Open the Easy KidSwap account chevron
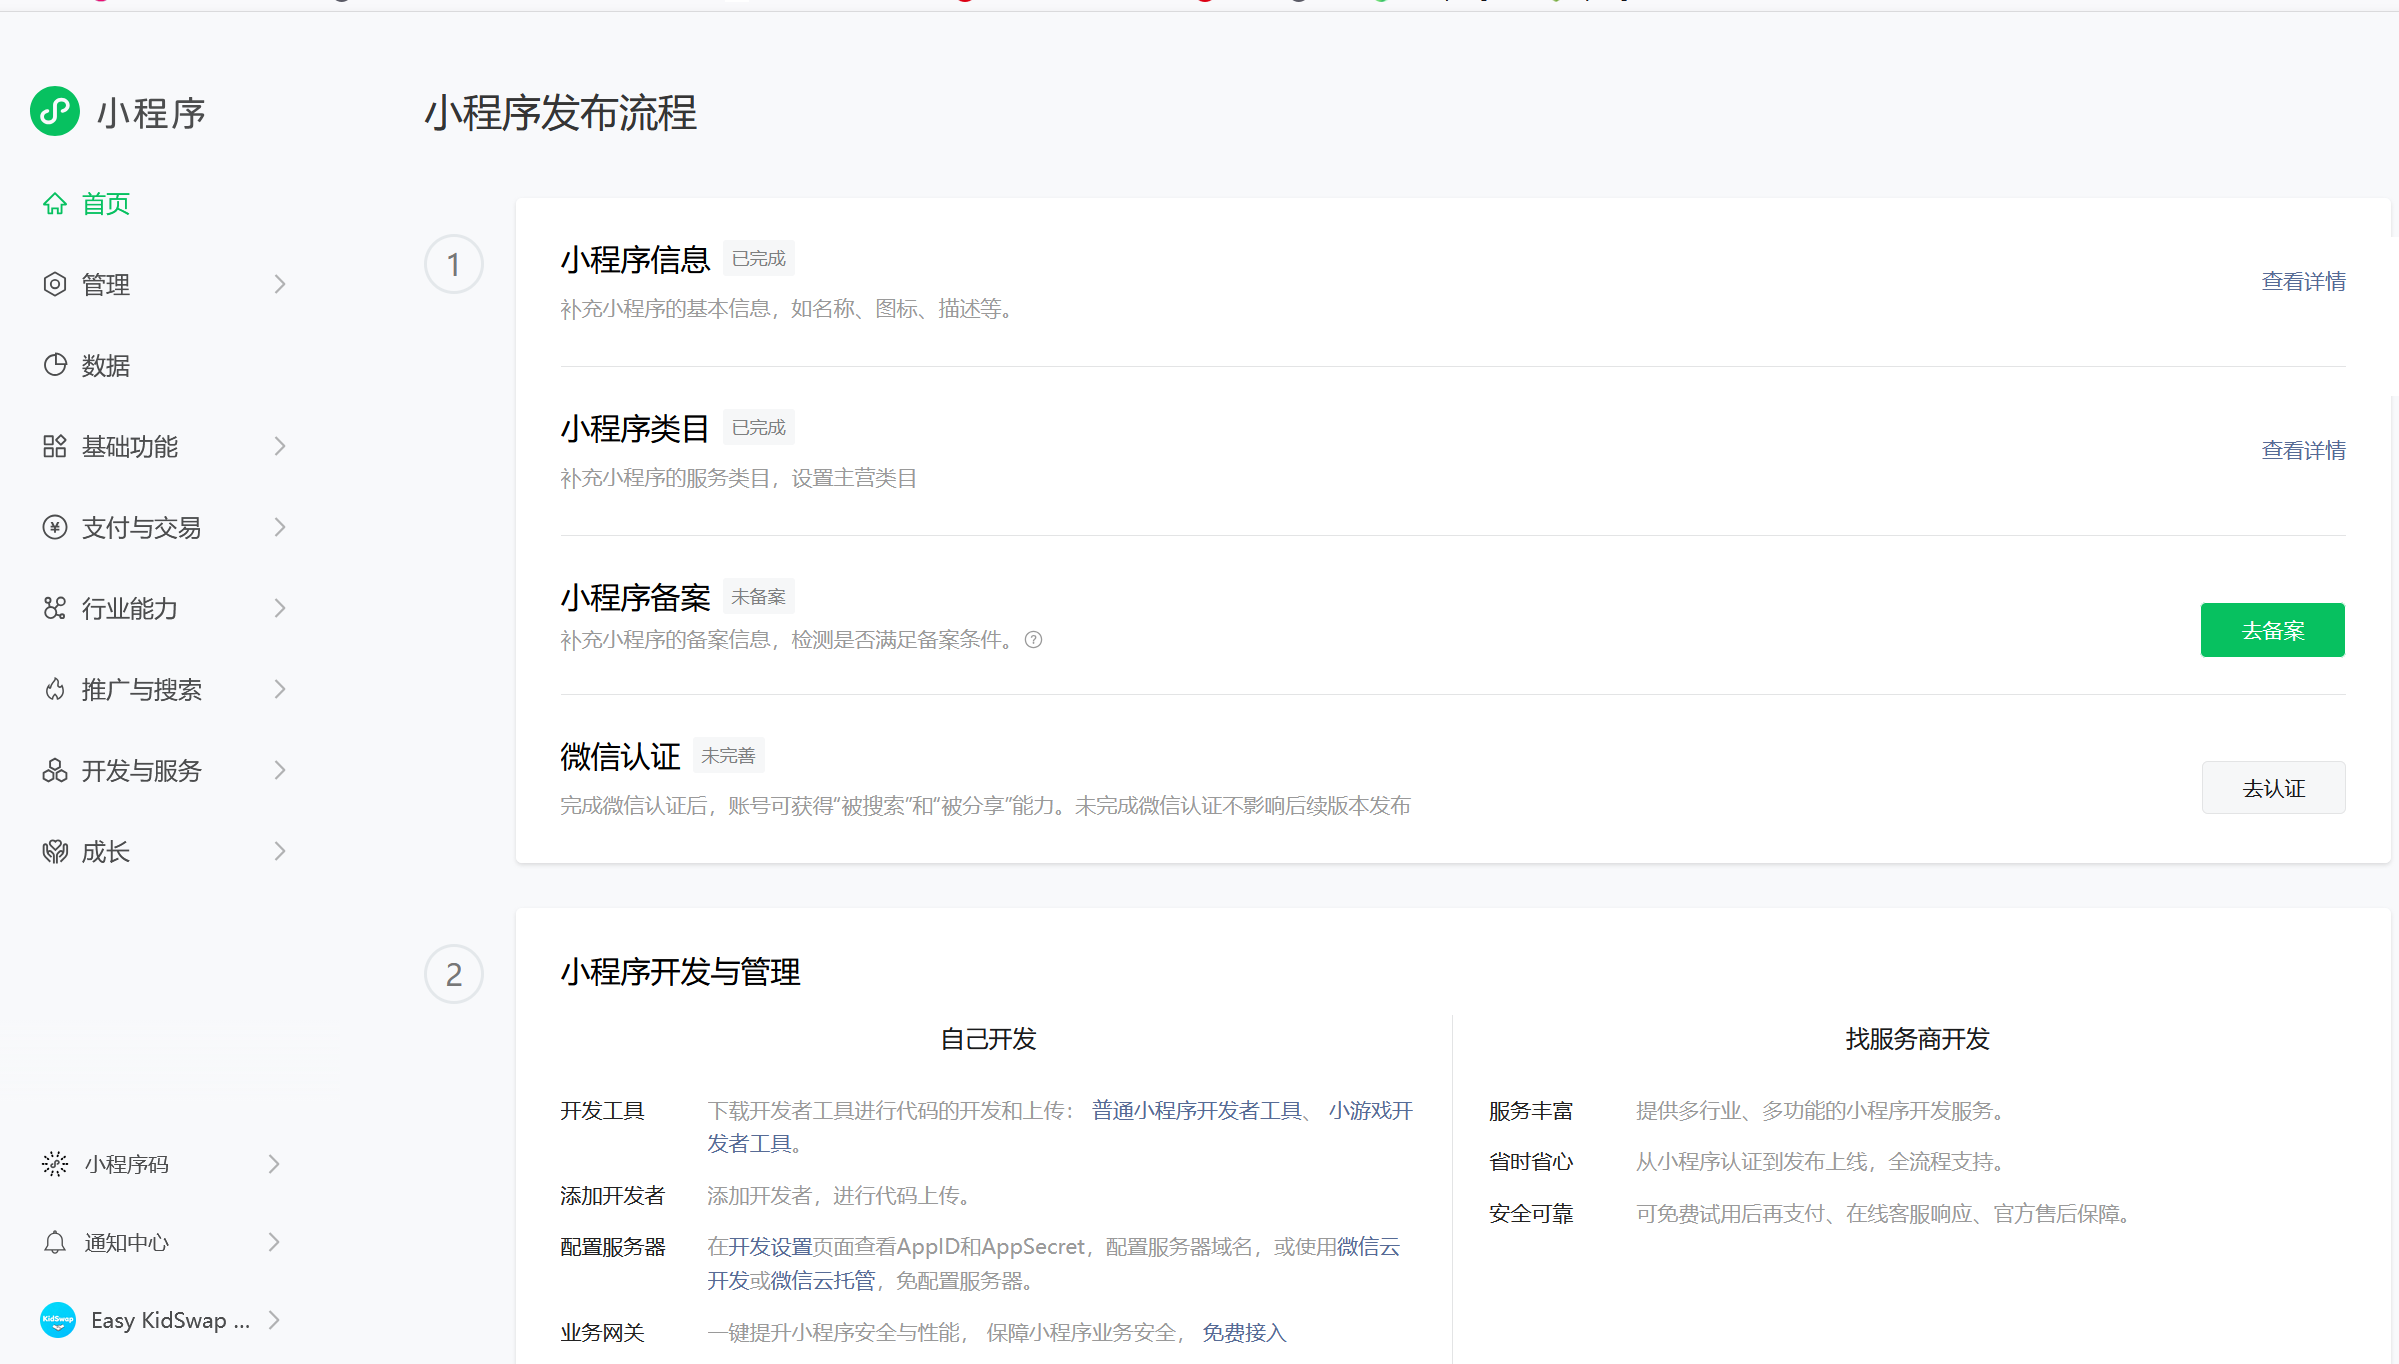 [x=274, y=1320]
